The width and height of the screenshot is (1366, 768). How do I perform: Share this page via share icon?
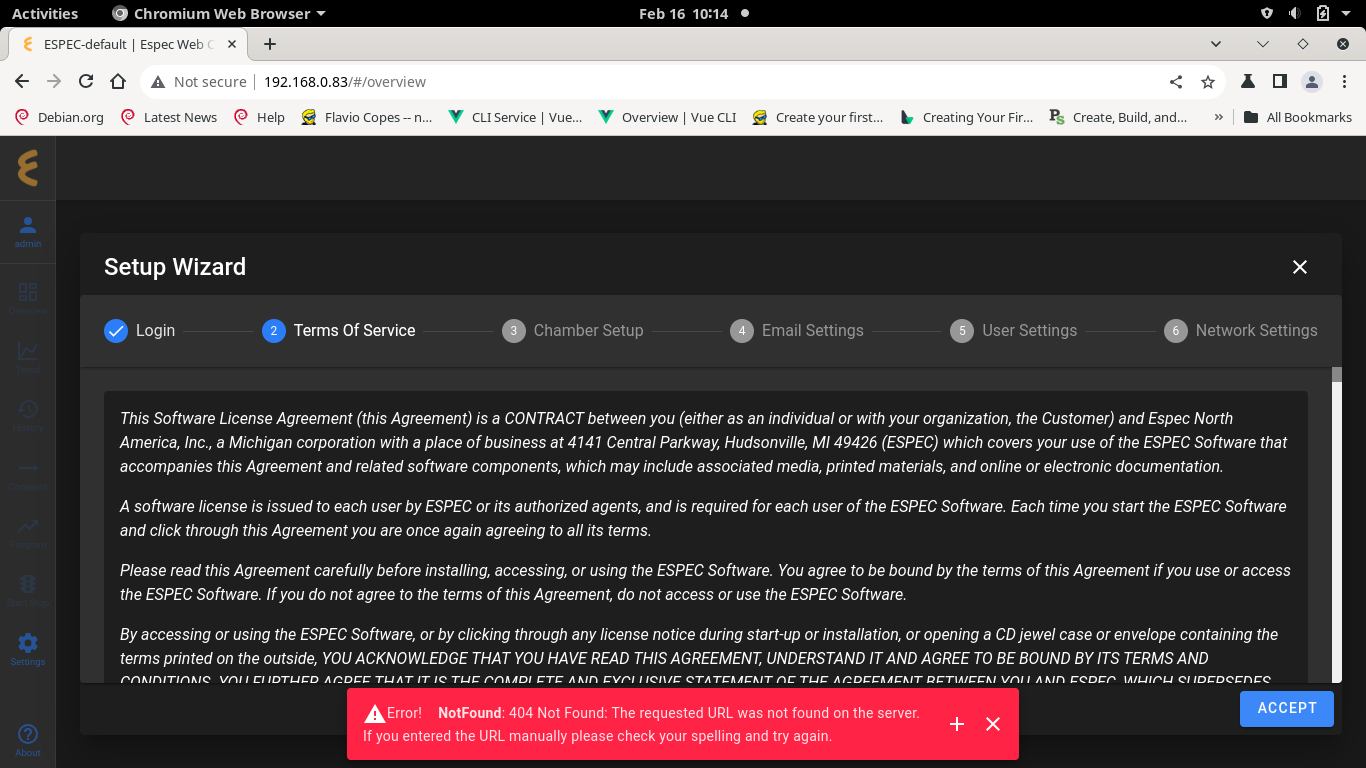click(x=1176, y=82)
